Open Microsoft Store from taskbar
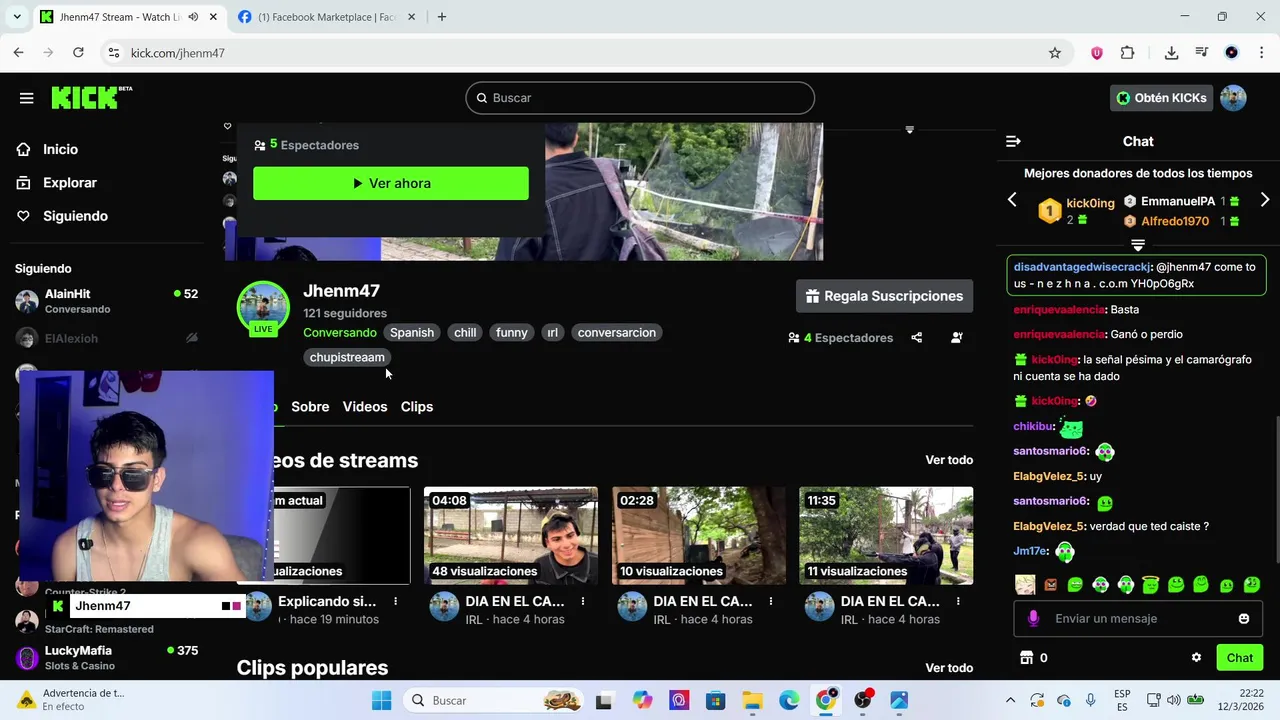This screenshot has height=720, width=1280. pyautogui.click(x=715, y=701)
